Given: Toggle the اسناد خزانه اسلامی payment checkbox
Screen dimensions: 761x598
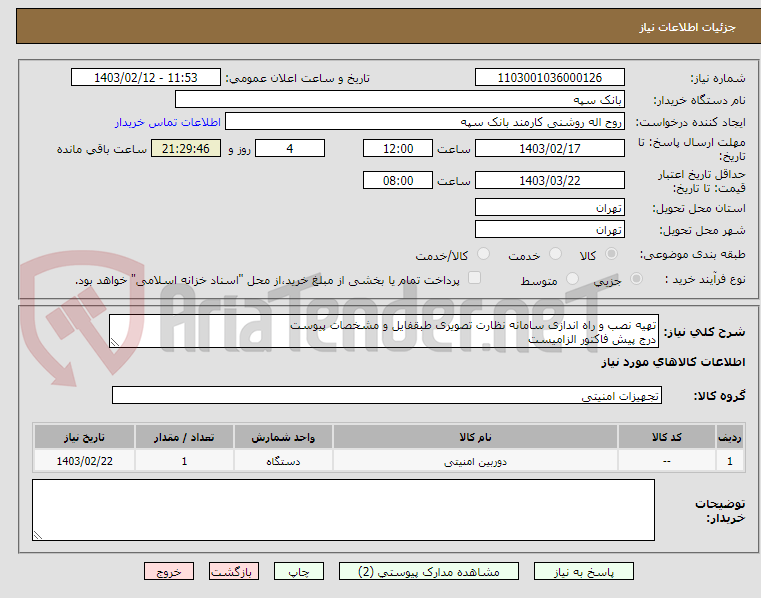Looking at the screenshot, I should (x=474, y=278).
